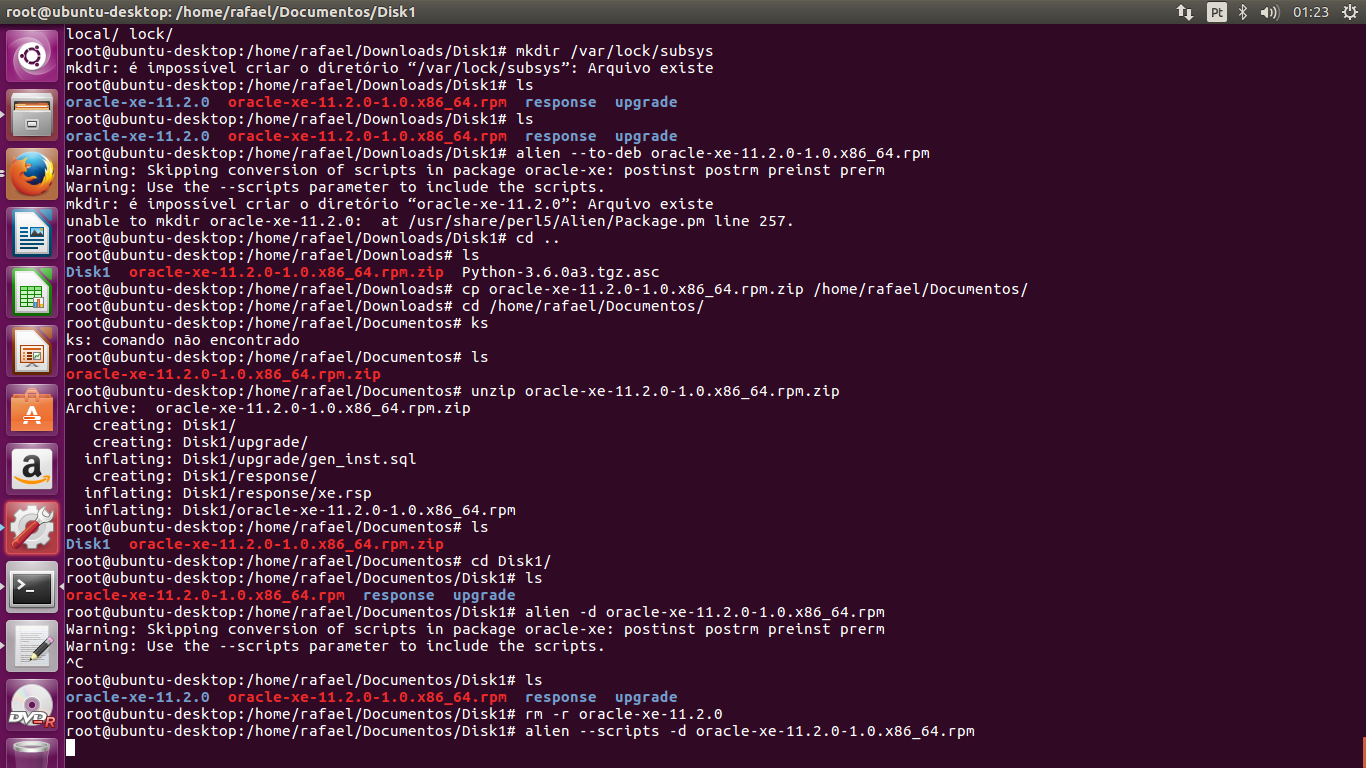Open the Text Editor launcher icon

32,647
